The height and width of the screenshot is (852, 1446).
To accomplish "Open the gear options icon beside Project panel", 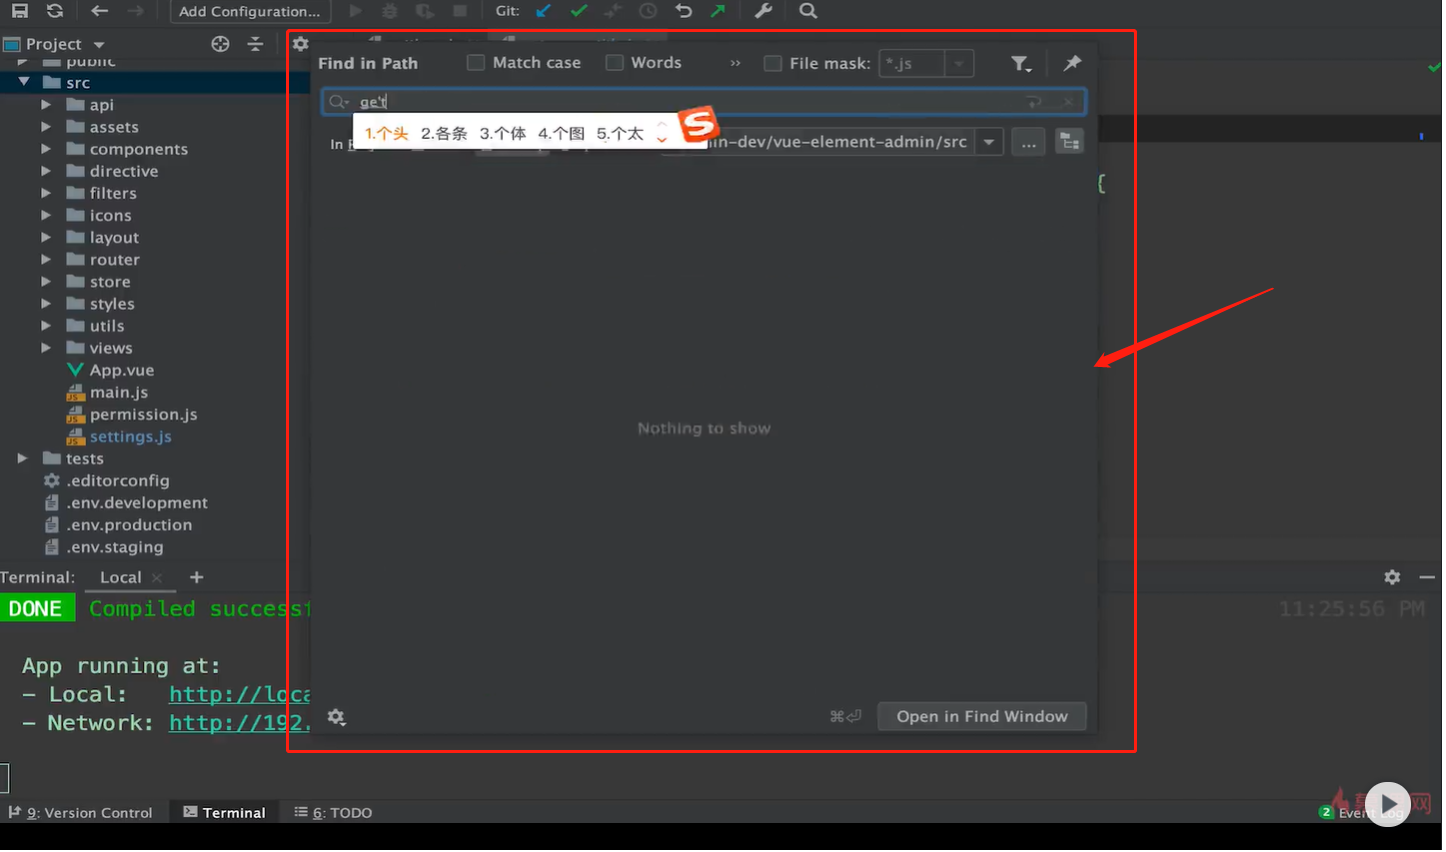I will pyautogui.click(x=300, y=44).
